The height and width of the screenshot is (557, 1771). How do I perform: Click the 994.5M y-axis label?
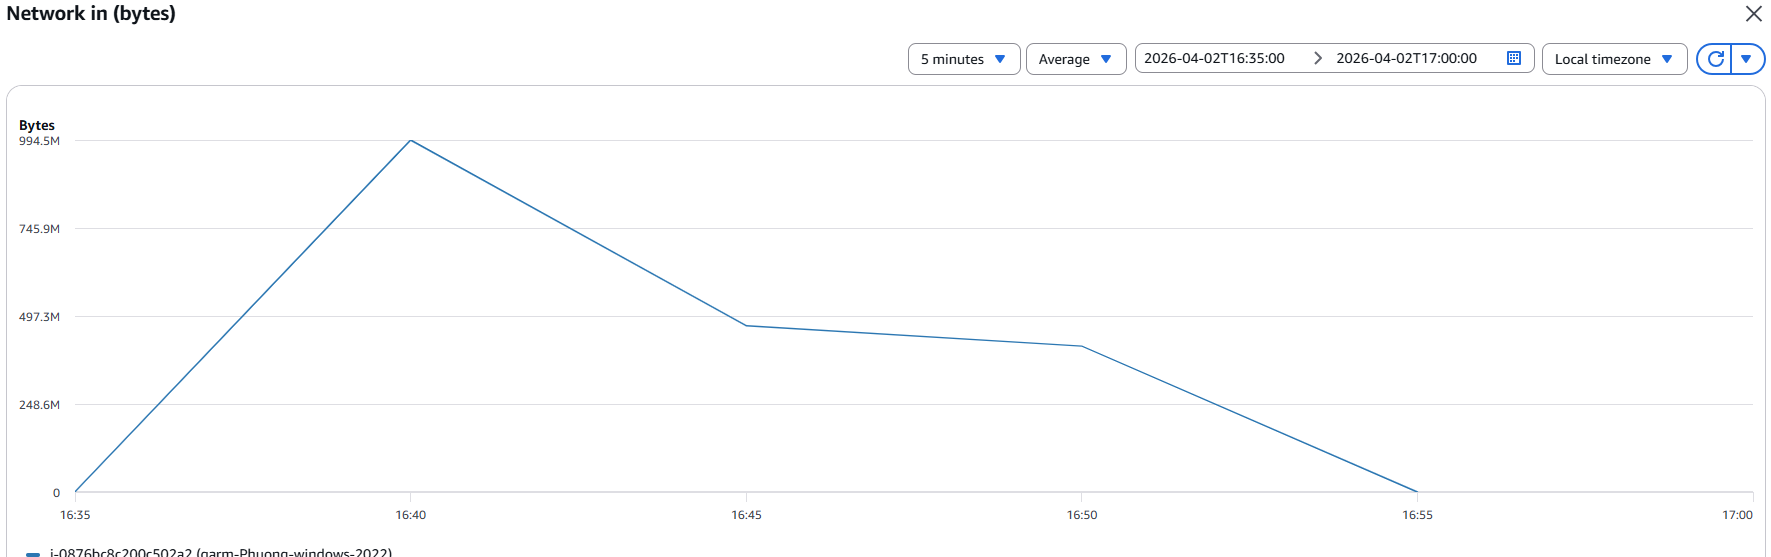(39, 141)
